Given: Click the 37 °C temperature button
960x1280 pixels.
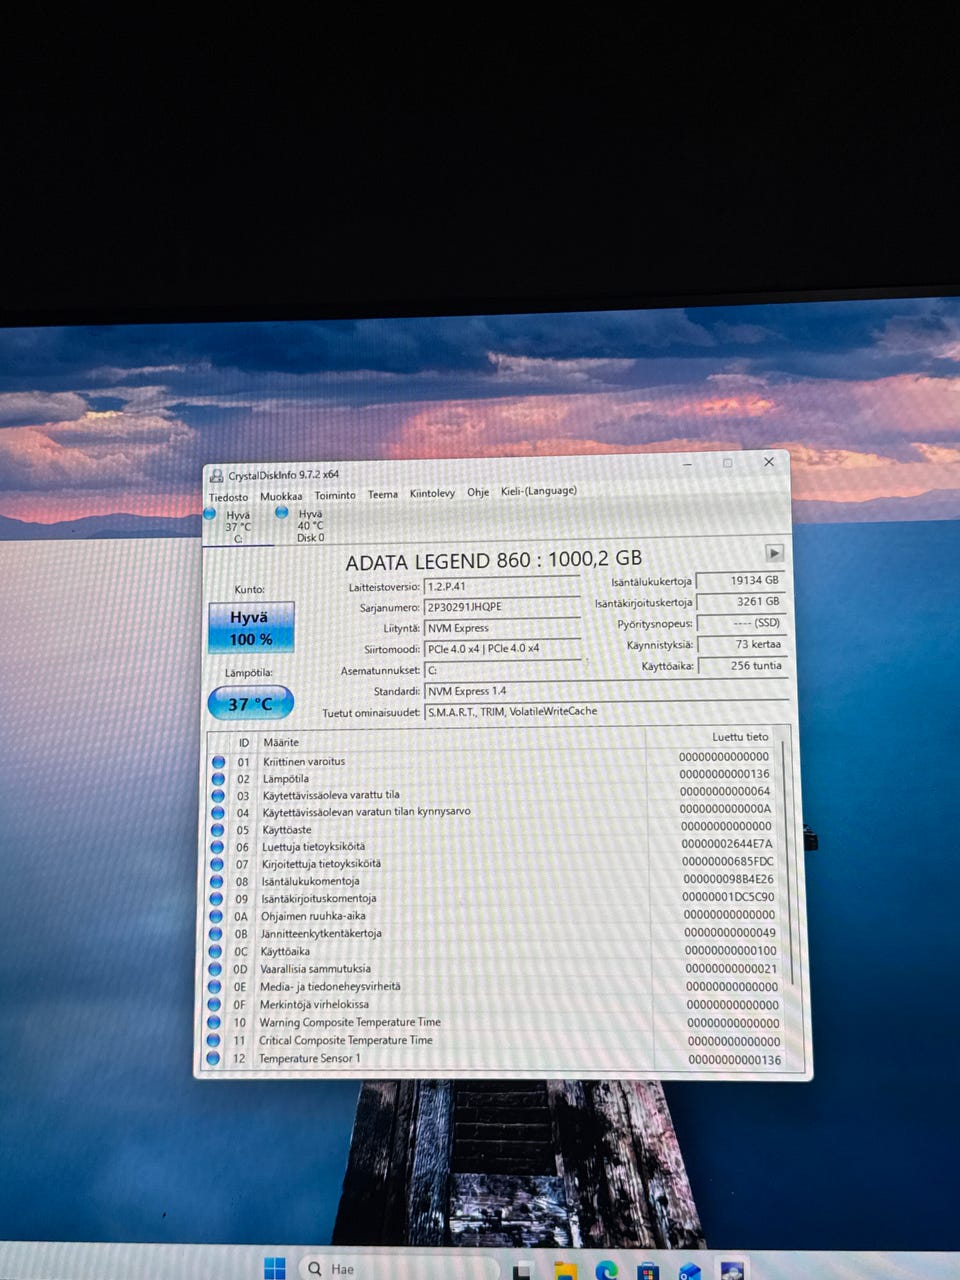Looking at the screenshot, I should tap(250, 704).
